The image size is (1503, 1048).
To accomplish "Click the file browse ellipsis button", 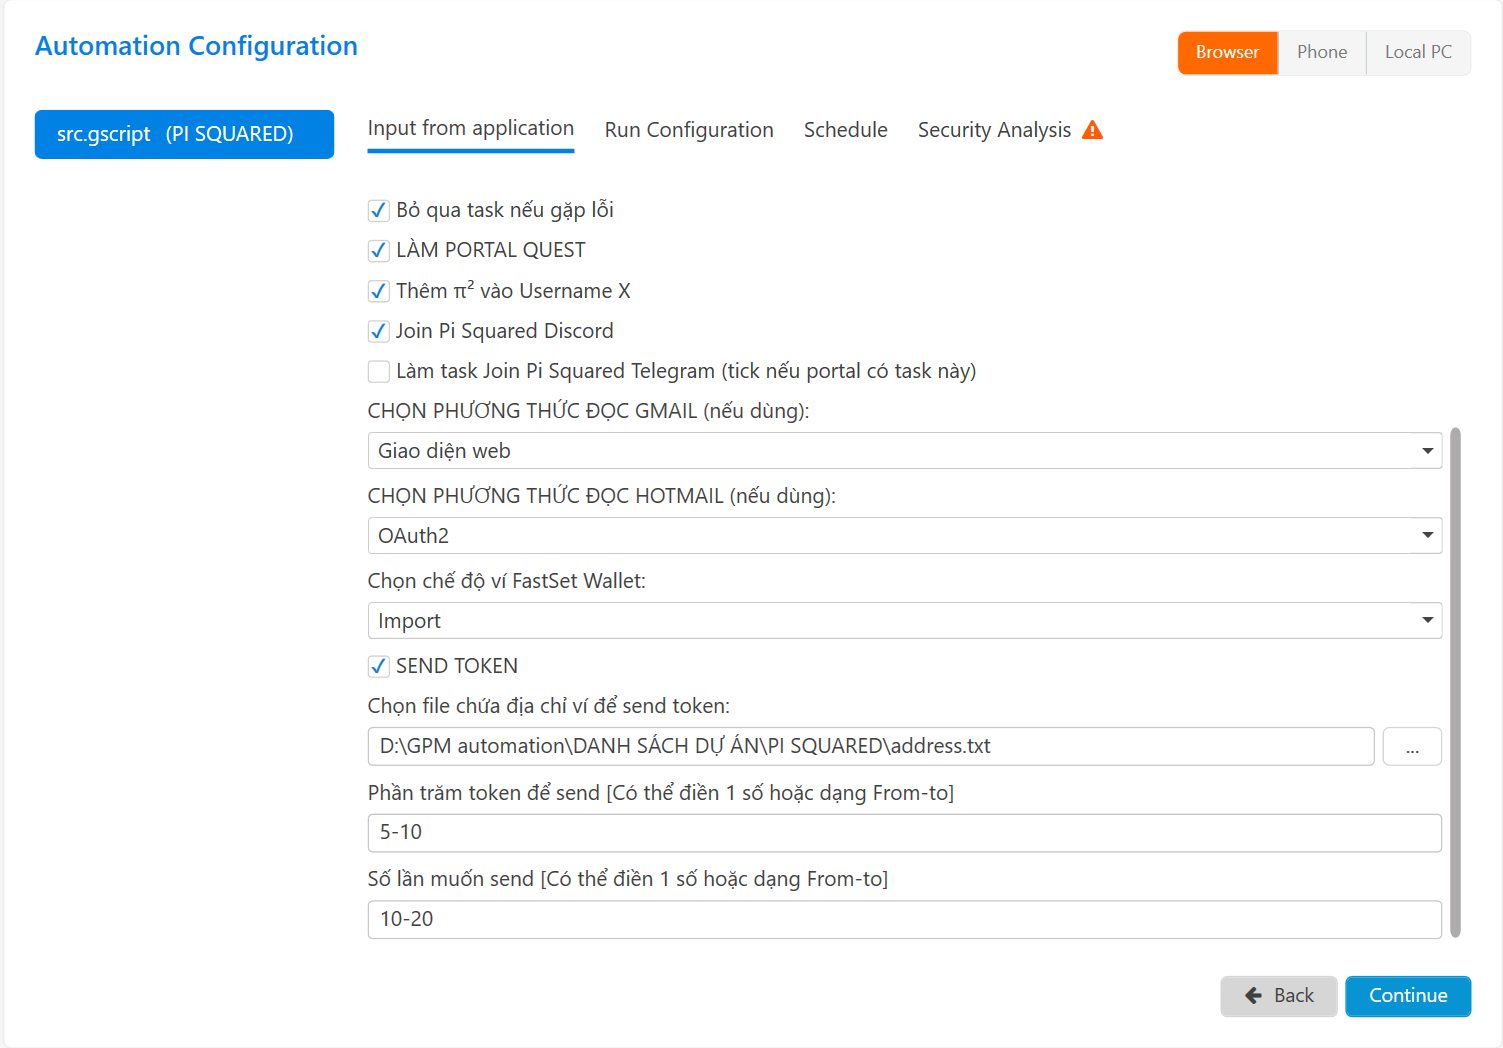I will pyautogui.click(x=1411, y=747).
